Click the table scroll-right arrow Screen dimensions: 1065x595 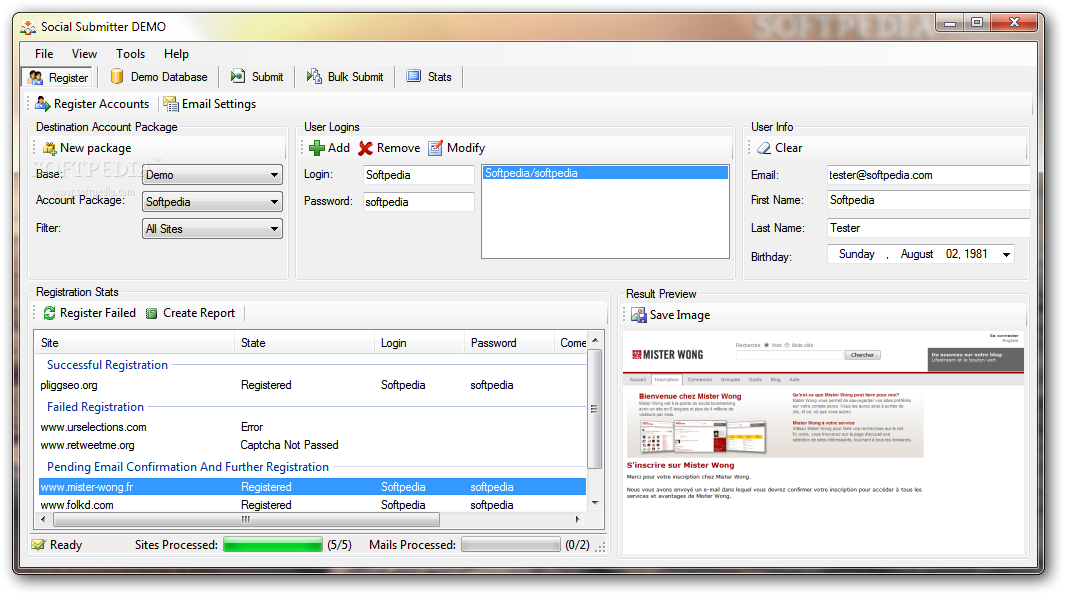click(x=578, y=520)
